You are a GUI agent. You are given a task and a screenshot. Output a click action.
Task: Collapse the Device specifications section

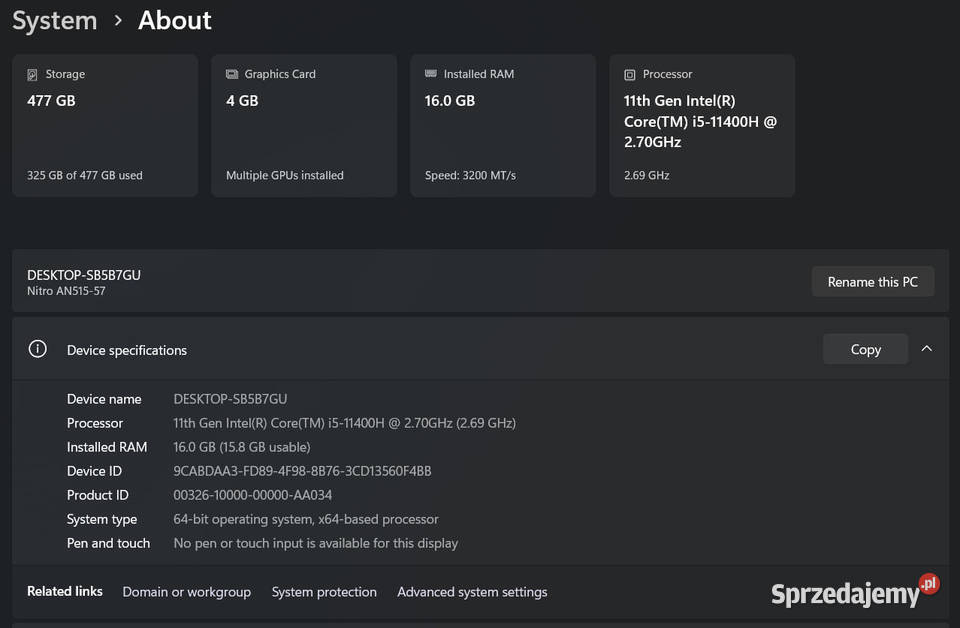coord(927,349)
